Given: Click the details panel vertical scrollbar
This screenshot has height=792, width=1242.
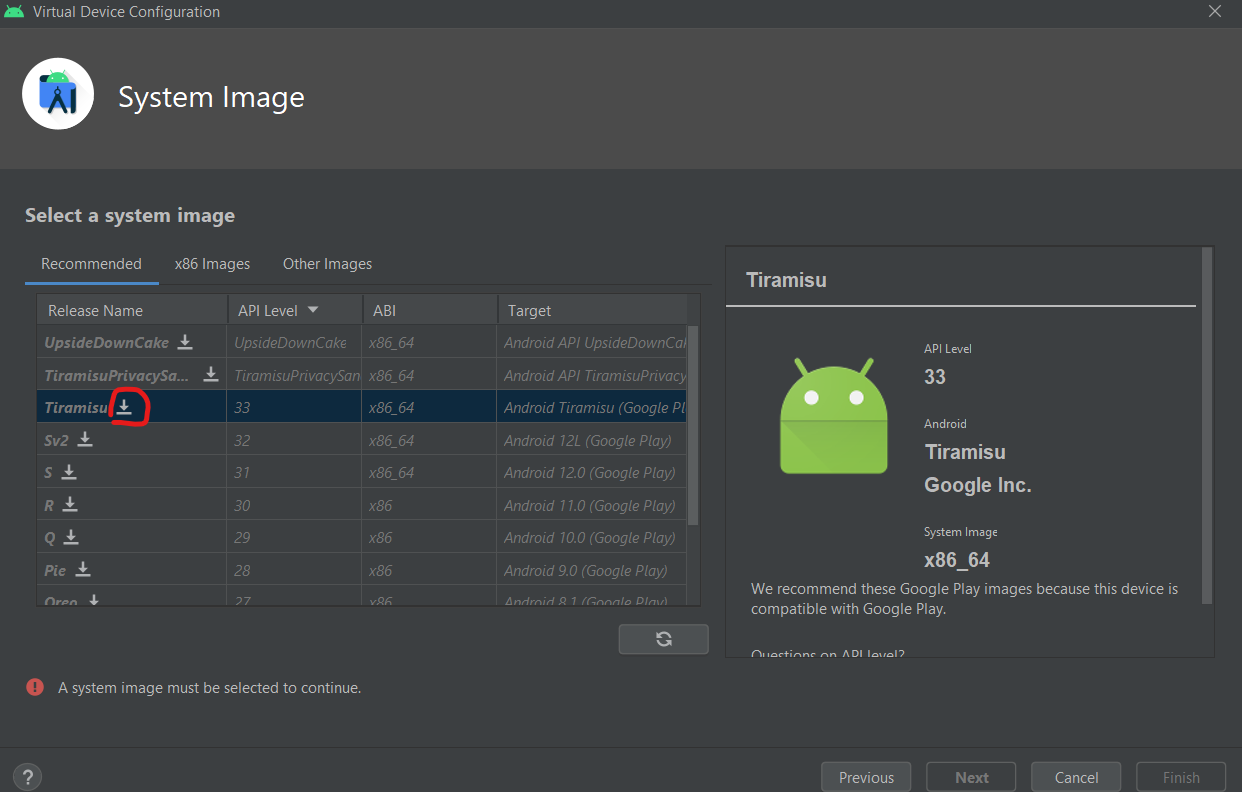Looking at the screenshot, I should (1207, 426).
